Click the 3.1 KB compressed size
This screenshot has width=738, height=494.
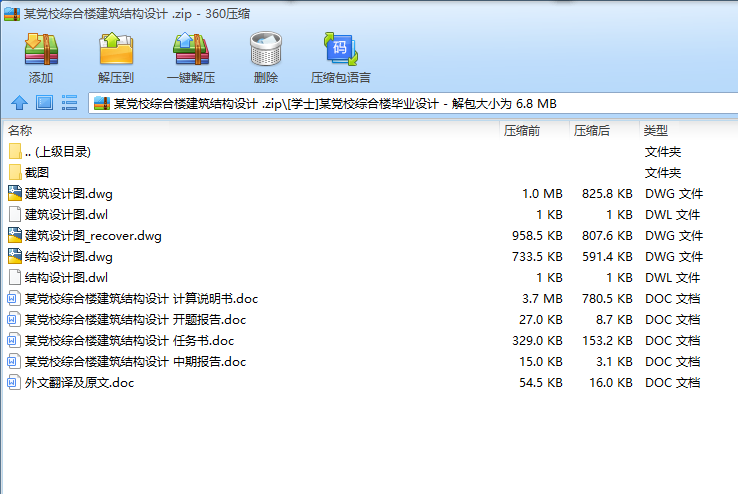(614, 361)
